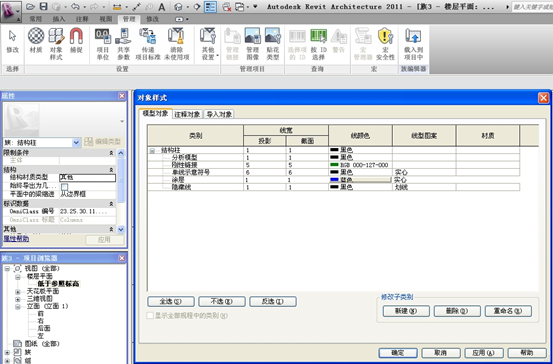Click the 结构材质类型 value field
Viewport: 553px width, 364px height.
click(x=87, y=178)
